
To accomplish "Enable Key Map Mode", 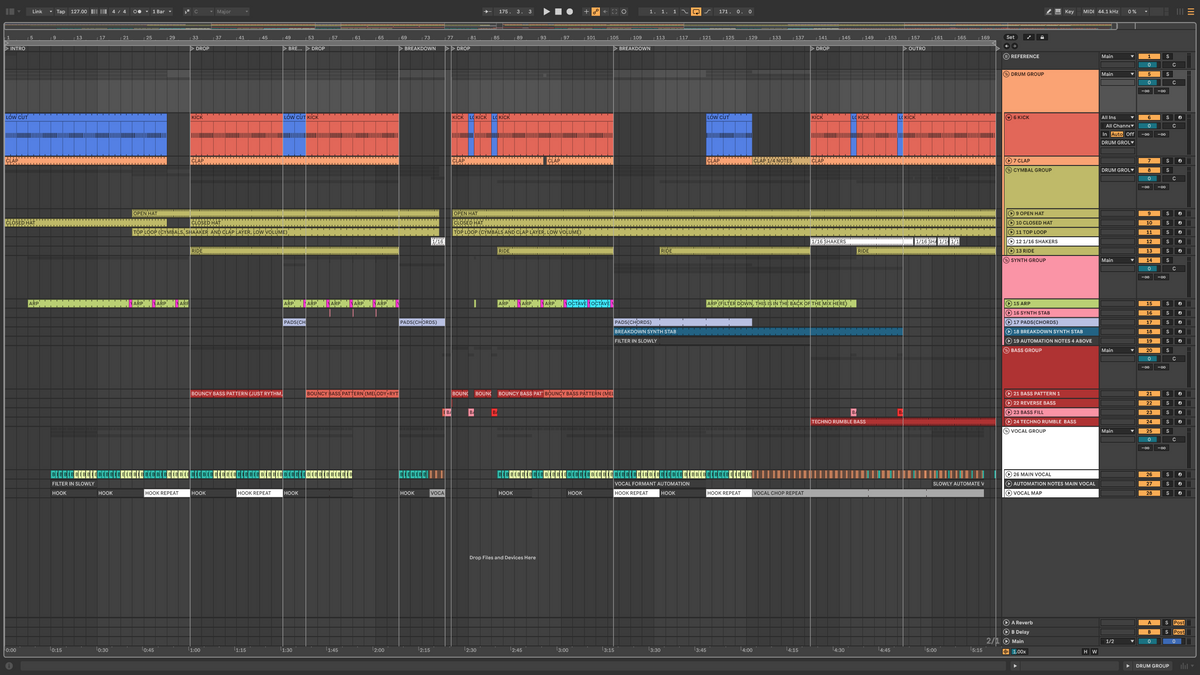I will 1069,11.
